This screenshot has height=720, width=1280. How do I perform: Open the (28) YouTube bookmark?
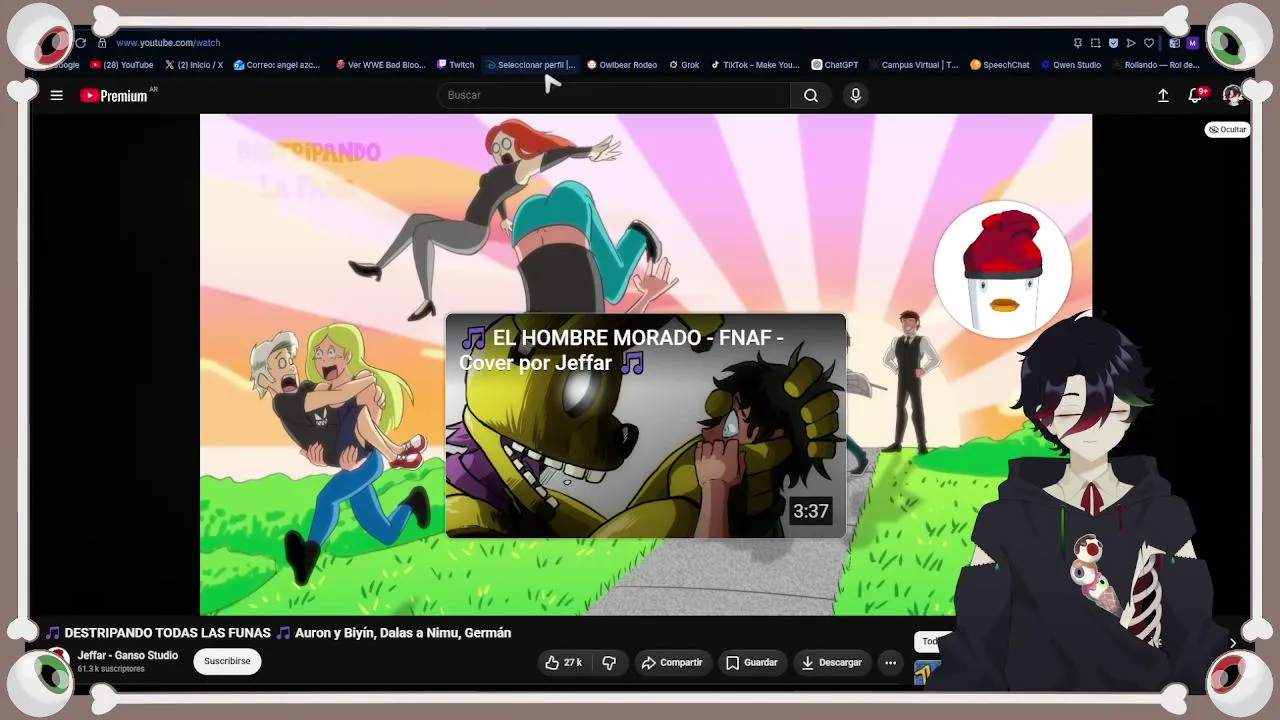pos(122,65)
